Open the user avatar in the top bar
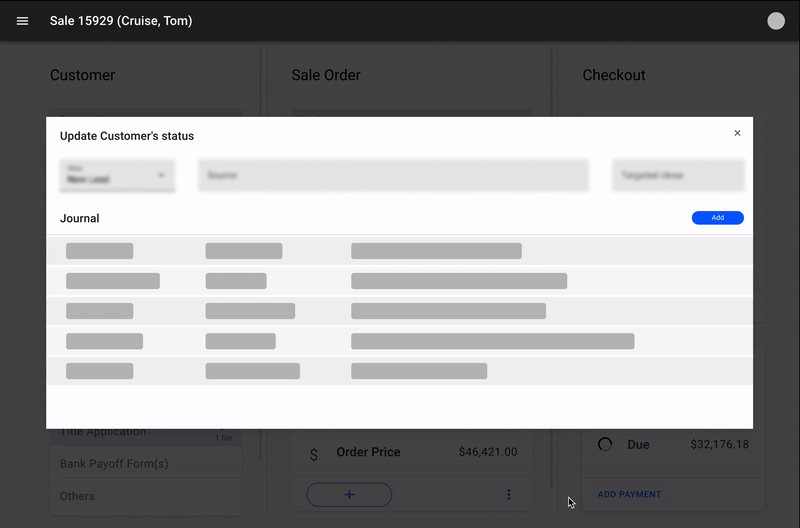 [x=776, y=21]
